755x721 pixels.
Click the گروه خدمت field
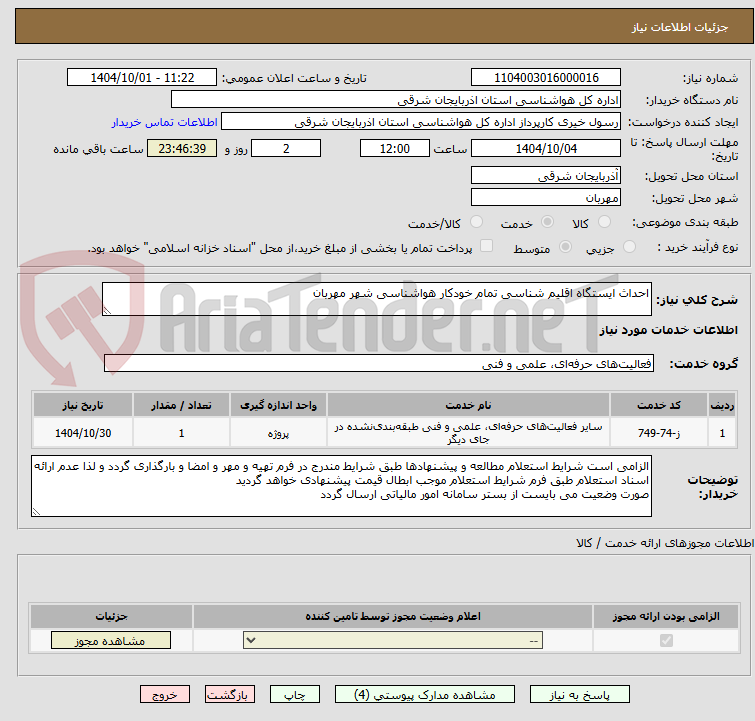pyautogui.click(x=378, y=363)
